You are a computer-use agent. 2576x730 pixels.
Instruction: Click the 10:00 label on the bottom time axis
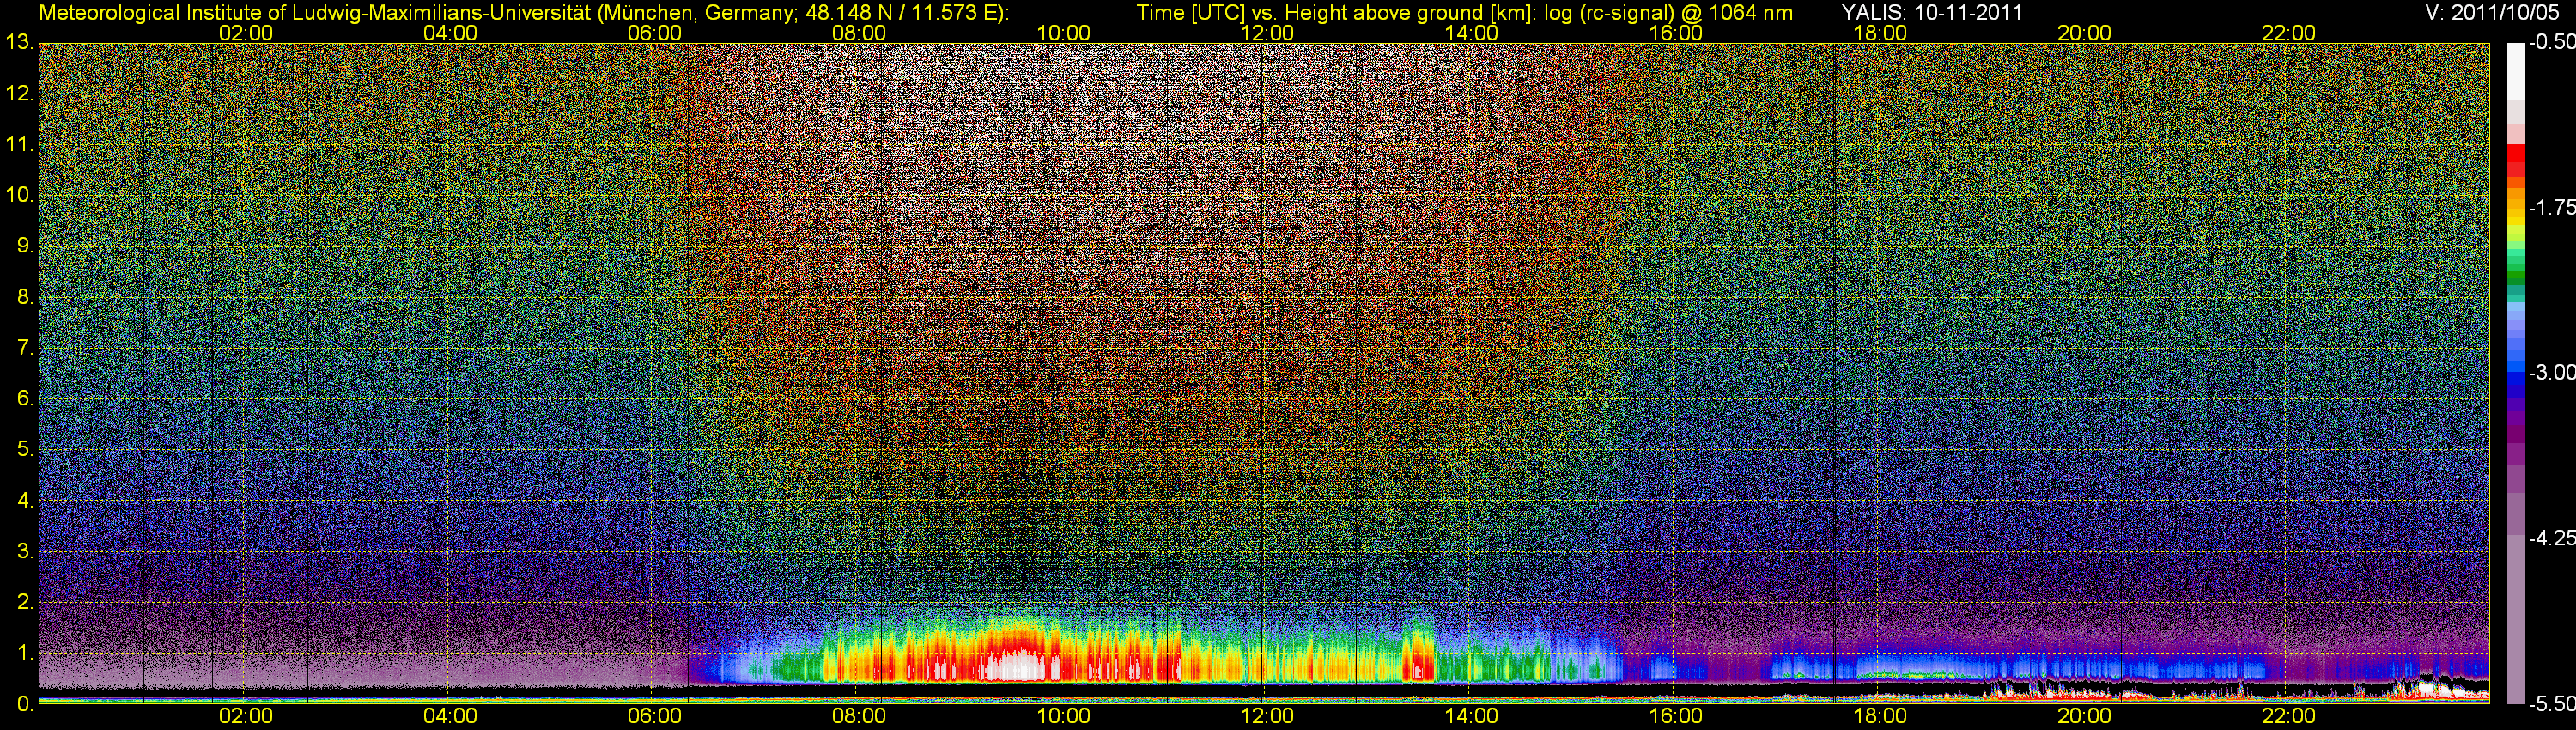pos(1063,716)
